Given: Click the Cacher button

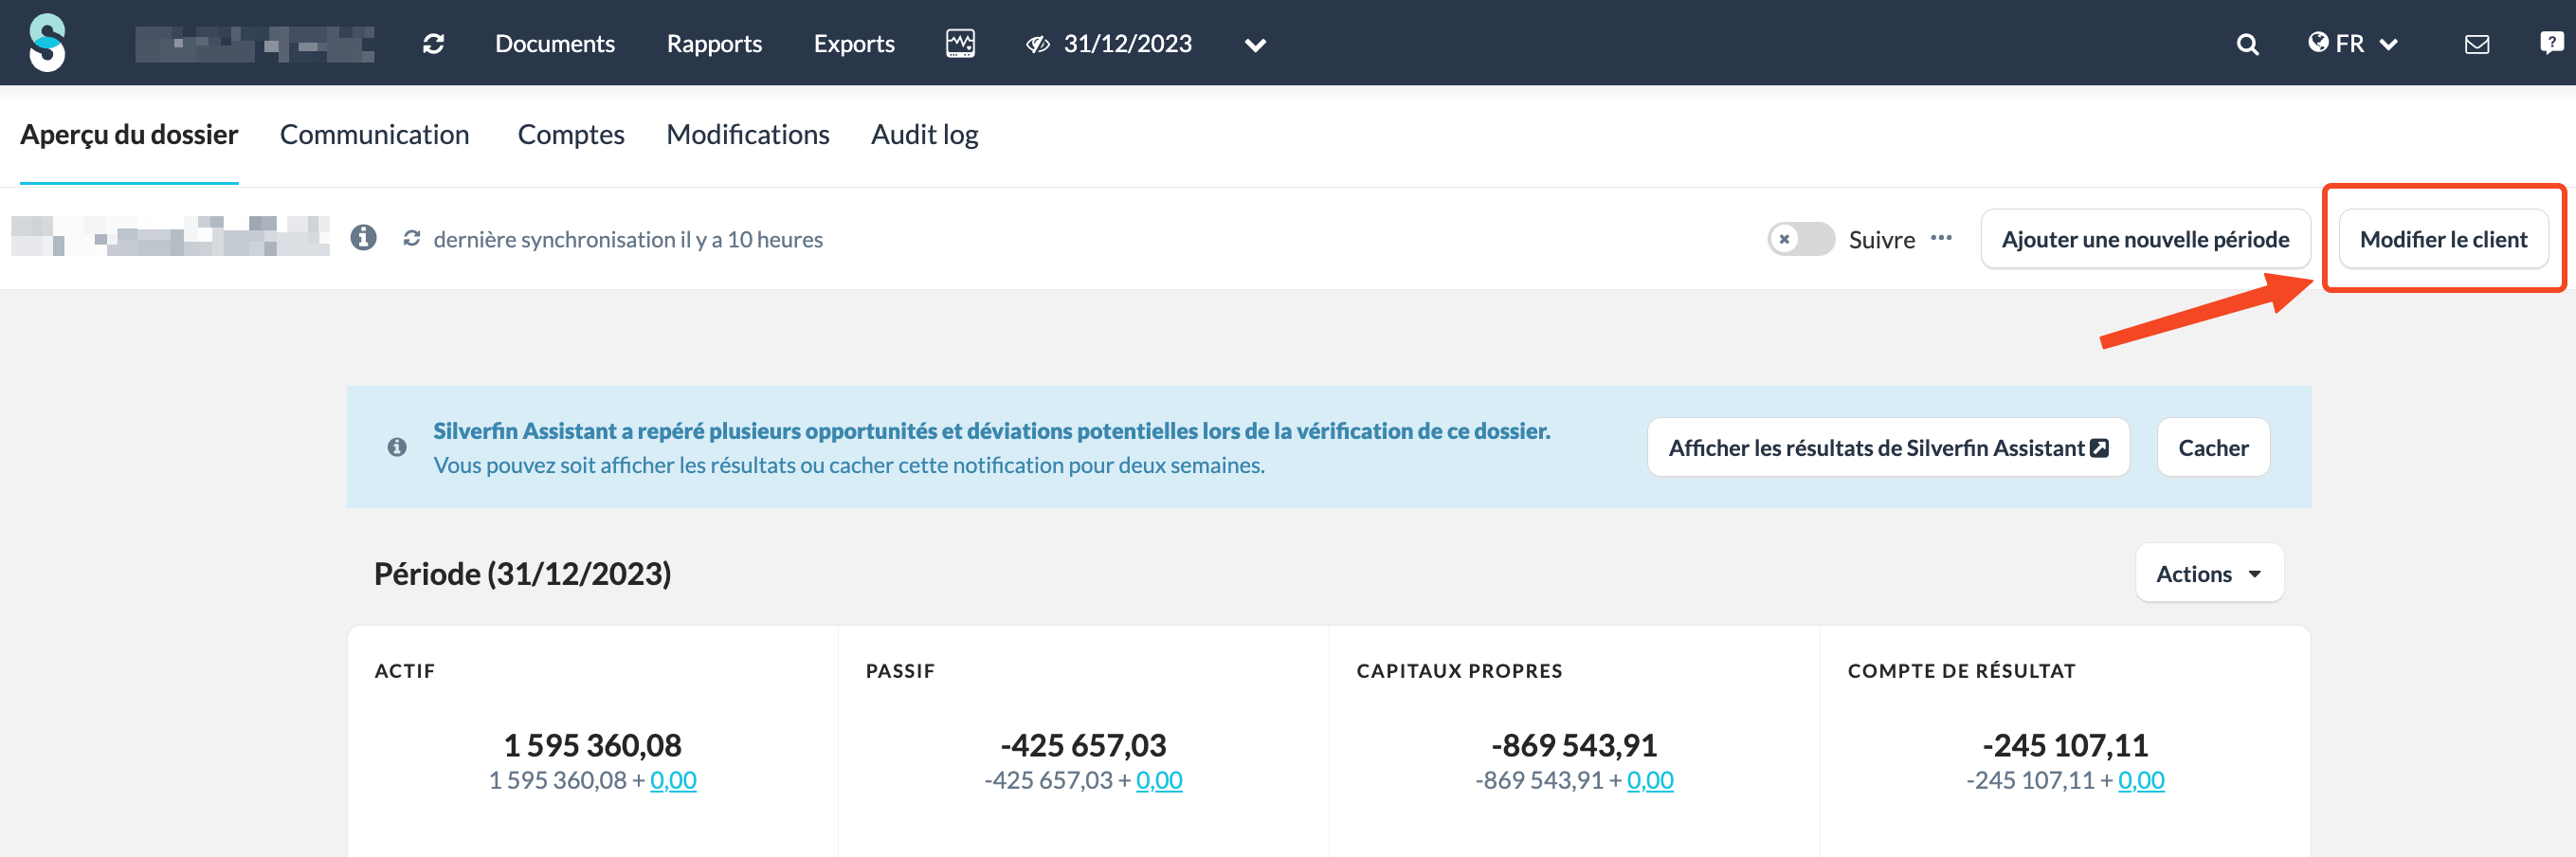Looking at the screenshot, I should pos(2213,447).
